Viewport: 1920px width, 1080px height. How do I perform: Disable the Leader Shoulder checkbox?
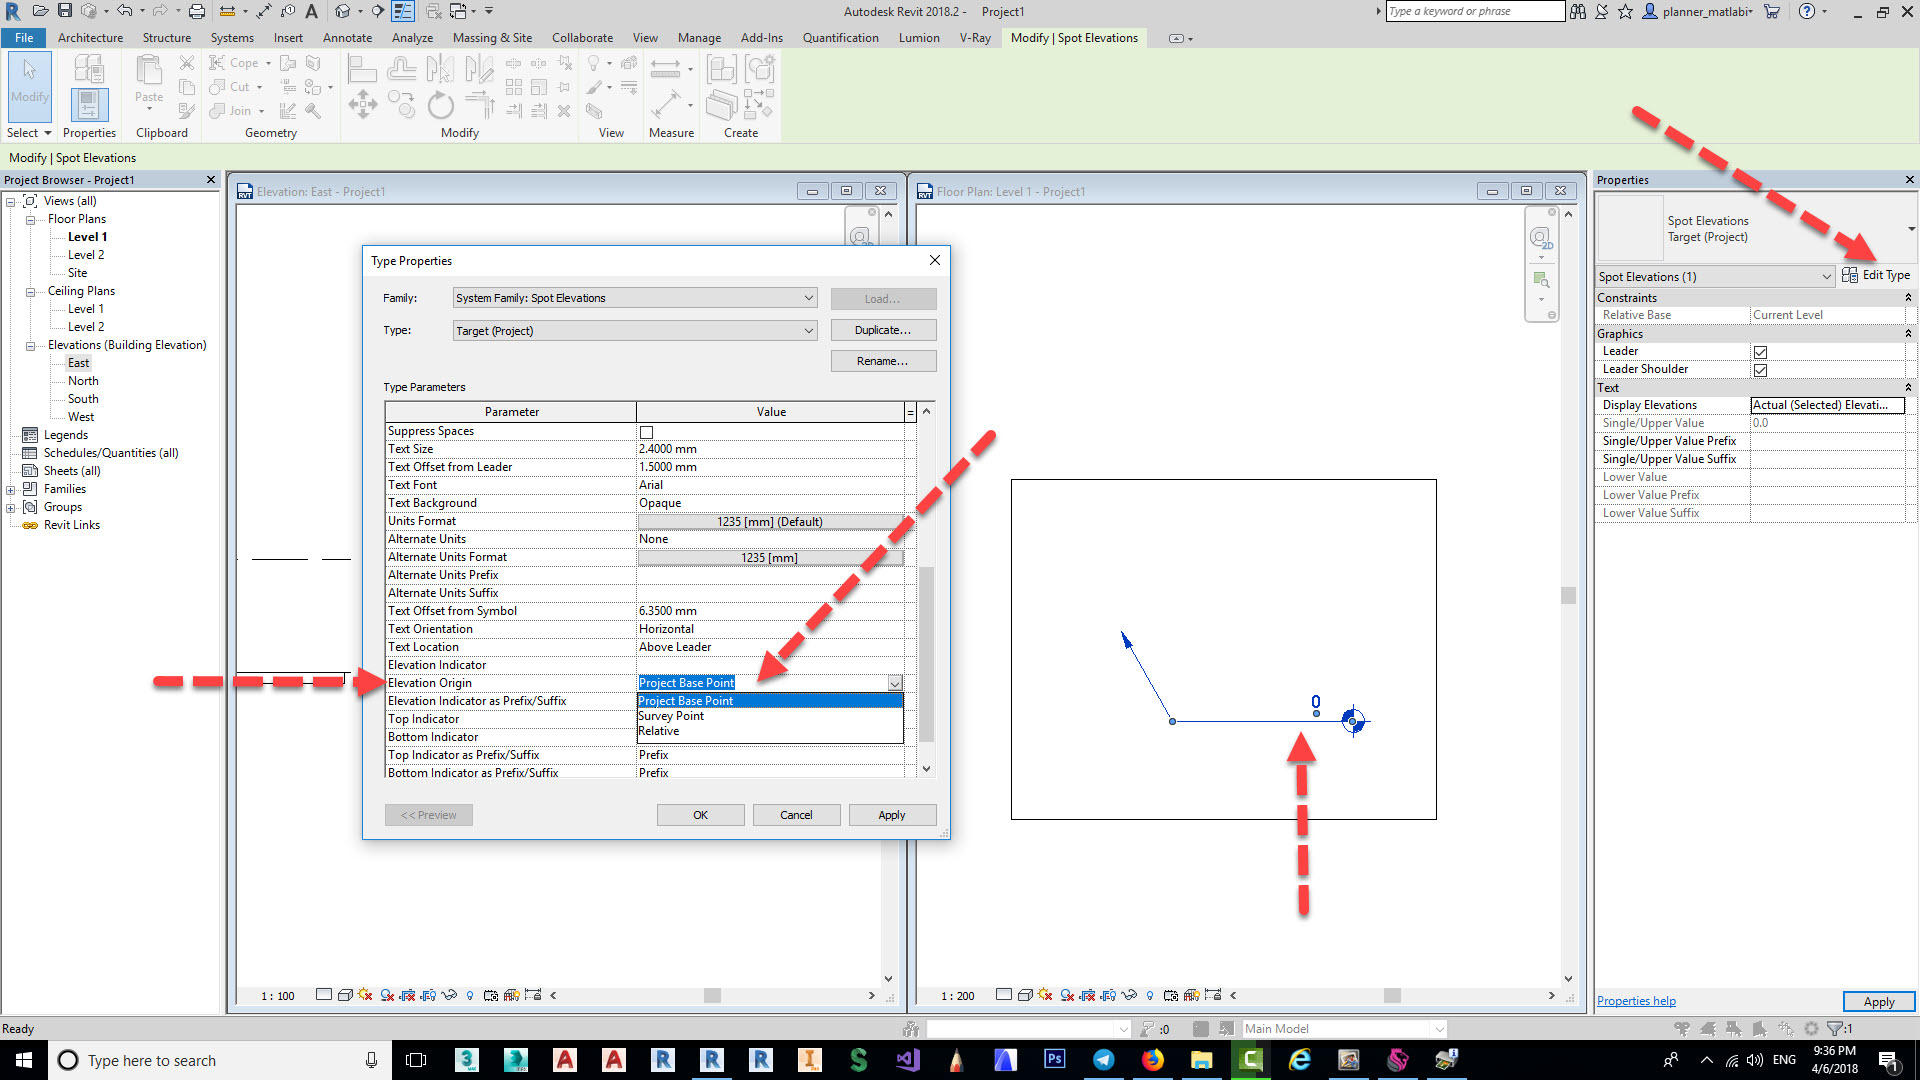pos(1761,370)
